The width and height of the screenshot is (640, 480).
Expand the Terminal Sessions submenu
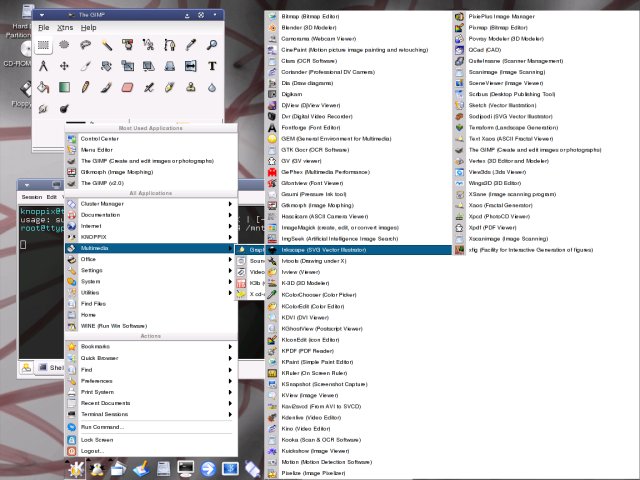pos(151,414)
